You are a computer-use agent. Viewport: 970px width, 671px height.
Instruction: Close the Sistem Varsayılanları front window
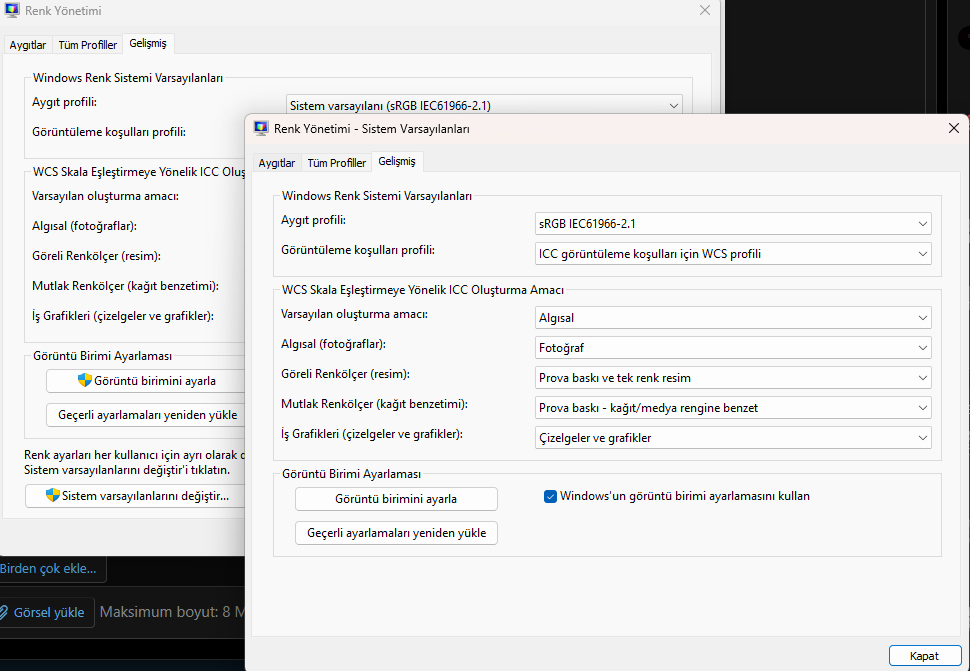pos(954,128)
